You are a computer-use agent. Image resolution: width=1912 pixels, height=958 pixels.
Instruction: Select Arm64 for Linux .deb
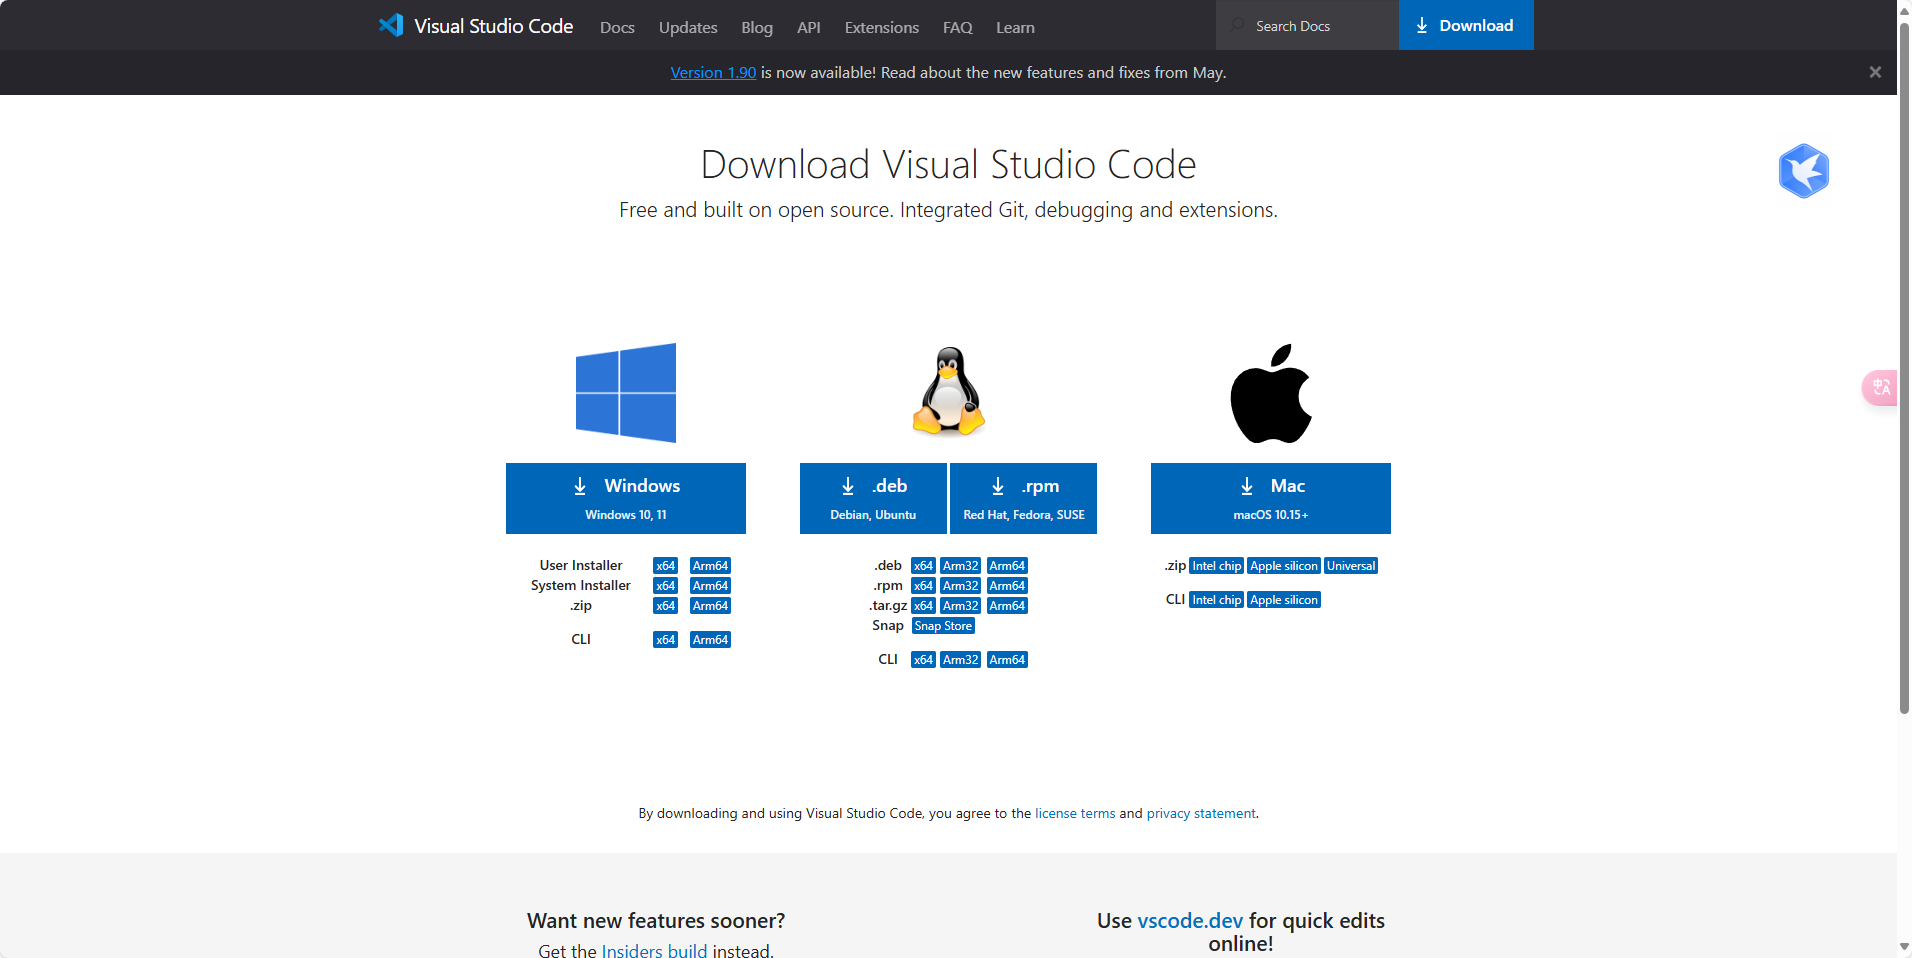point(1007,566)
